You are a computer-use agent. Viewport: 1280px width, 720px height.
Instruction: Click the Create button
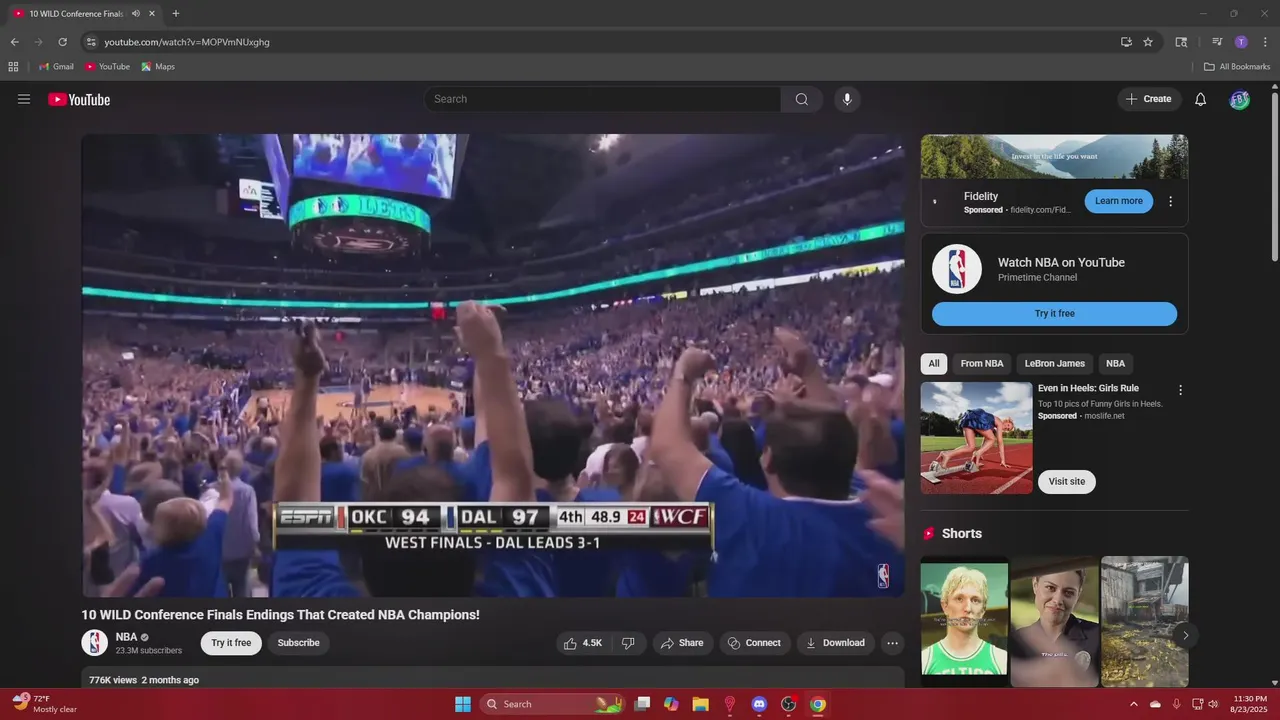pyautogui.click(x=1148, y=99)
